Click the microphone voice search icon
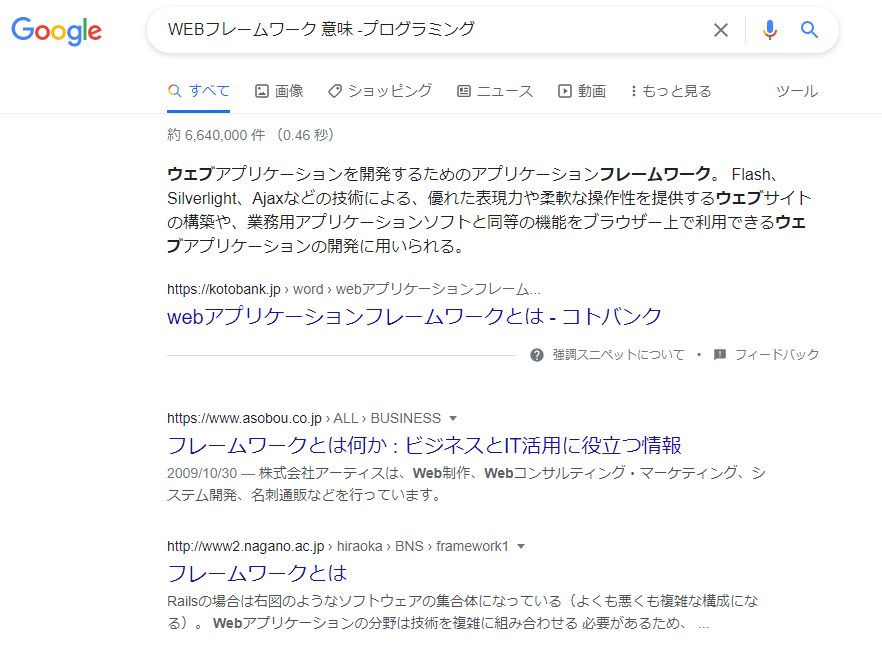The height and width of the screenshot is (647, 882). (x=769, y=30)
